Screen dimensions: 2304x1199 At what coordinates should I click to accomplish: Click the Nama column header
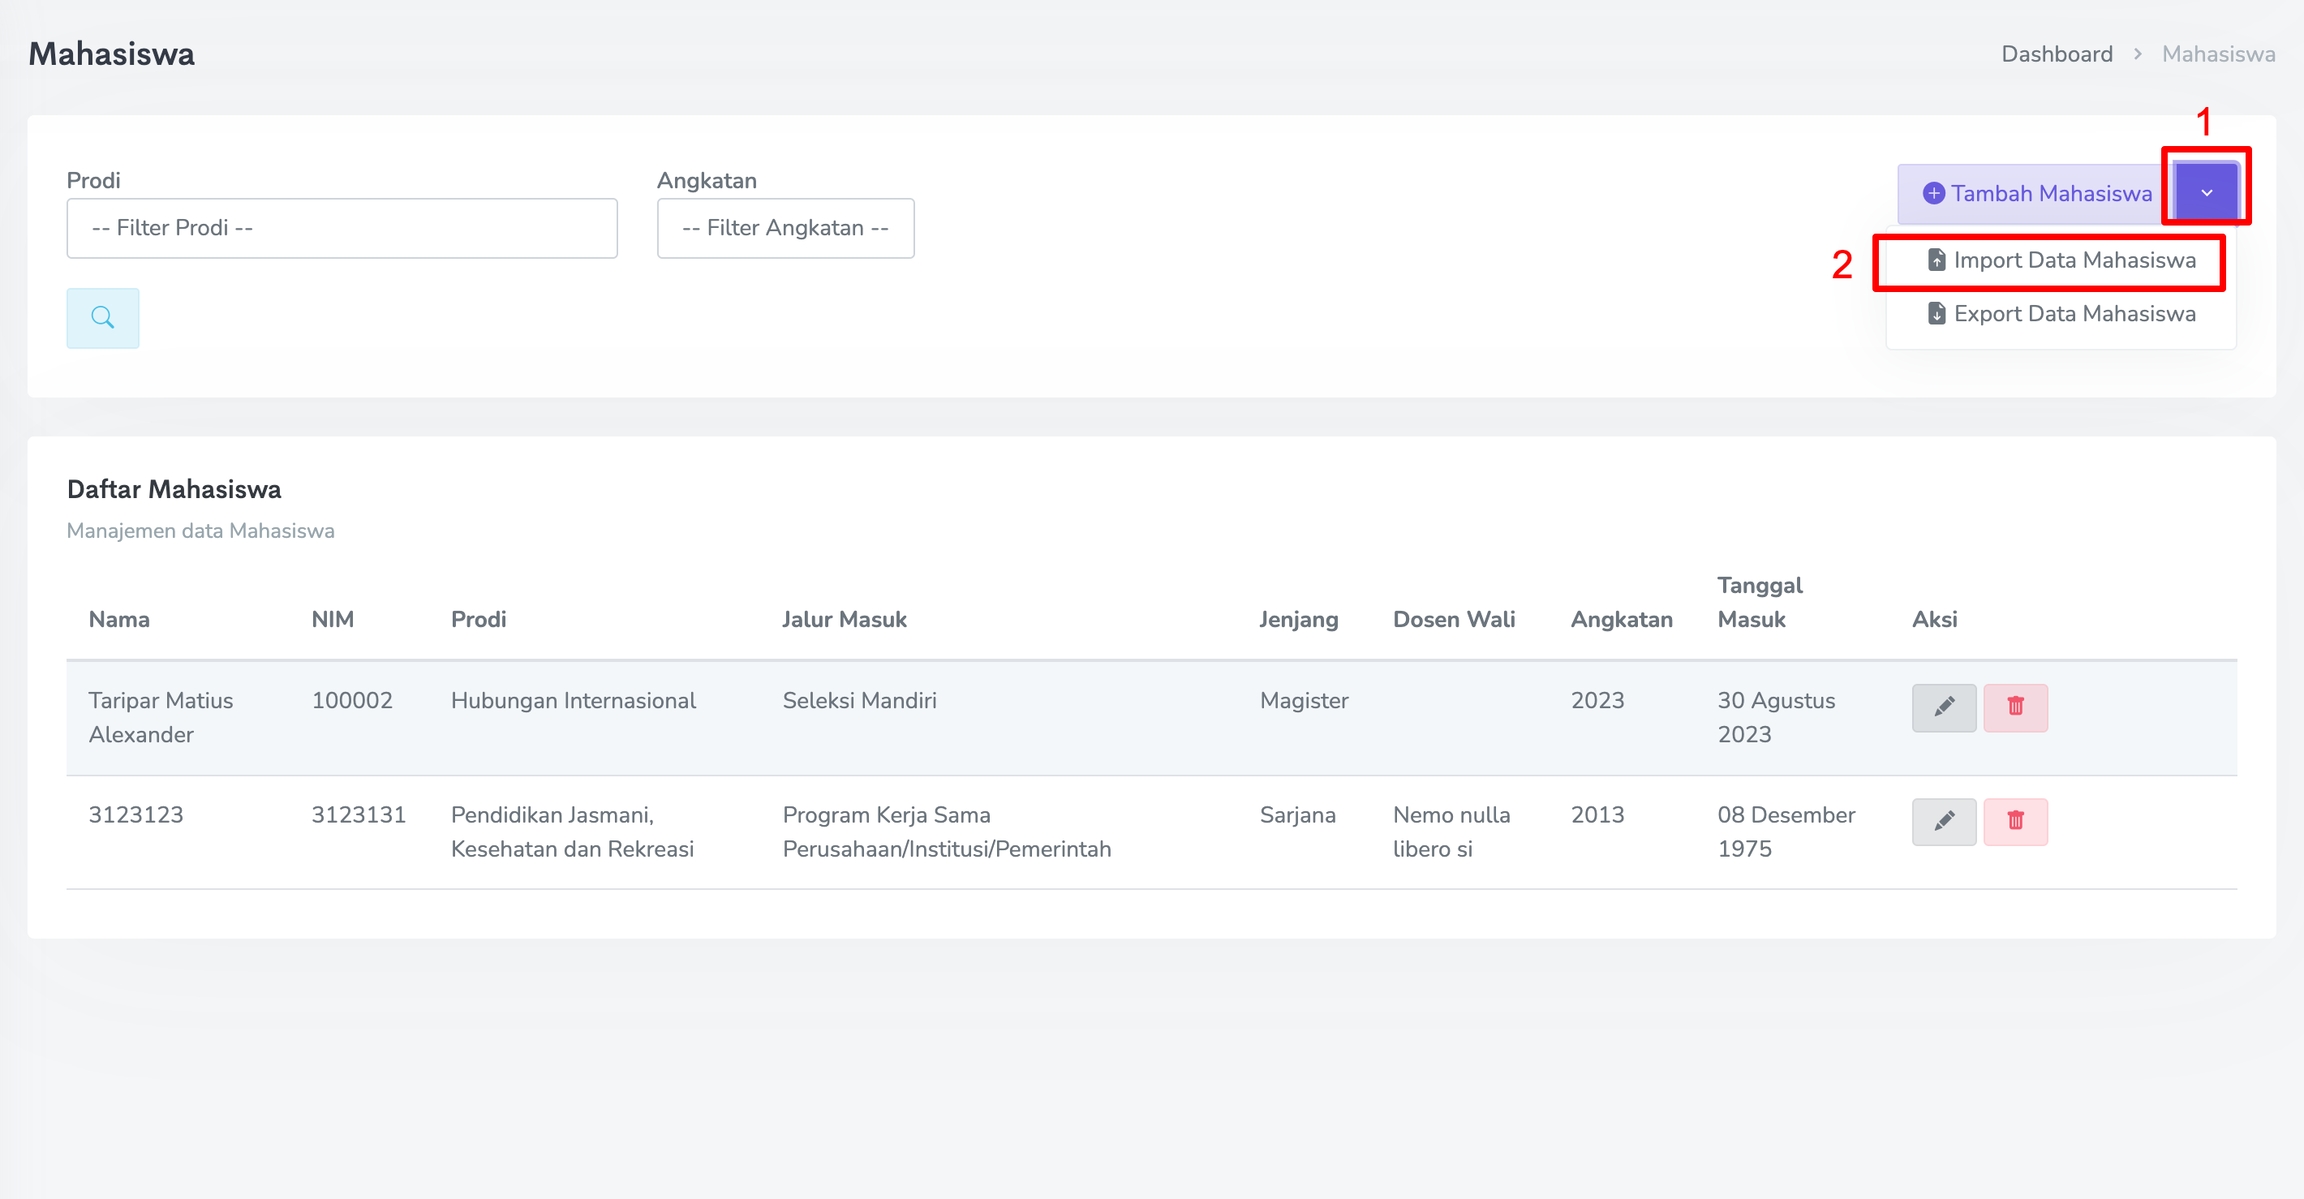119,619
